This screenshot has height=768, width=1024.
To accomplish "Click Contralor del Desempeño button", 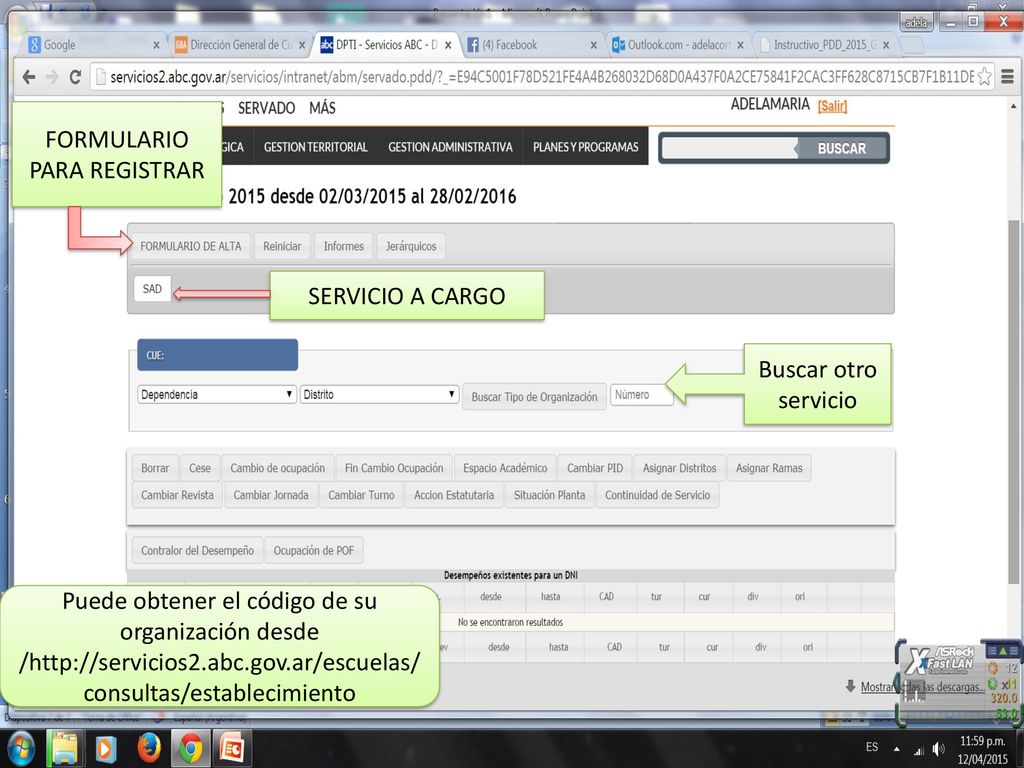I will 197,551.
